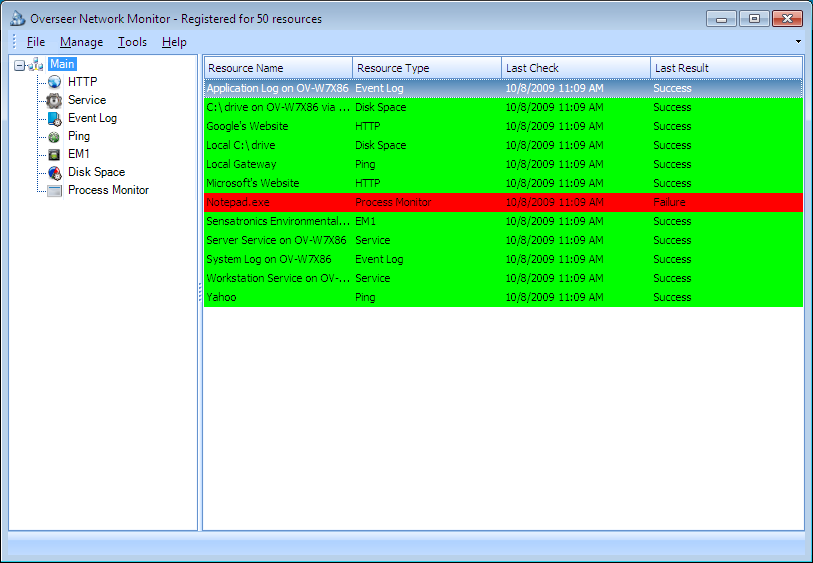Open the File menu
Image resolution: width=813 pixels, height=563 pixels.
pos(36,42)
